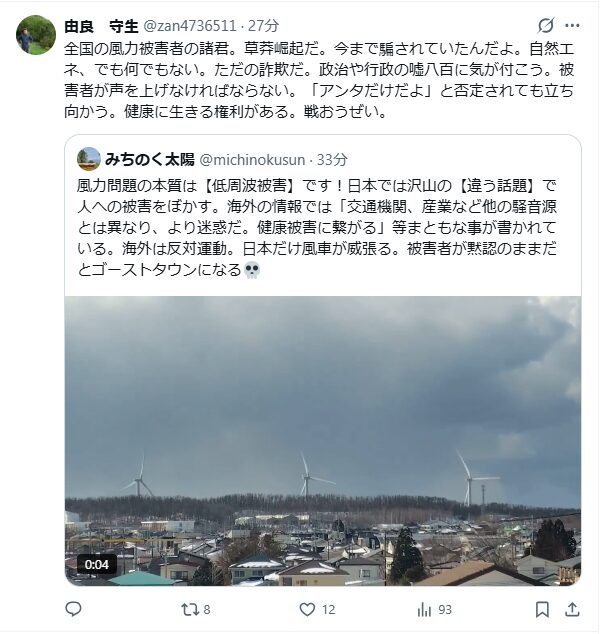Click the みちのく太陽 name in the quoted post

150,159
